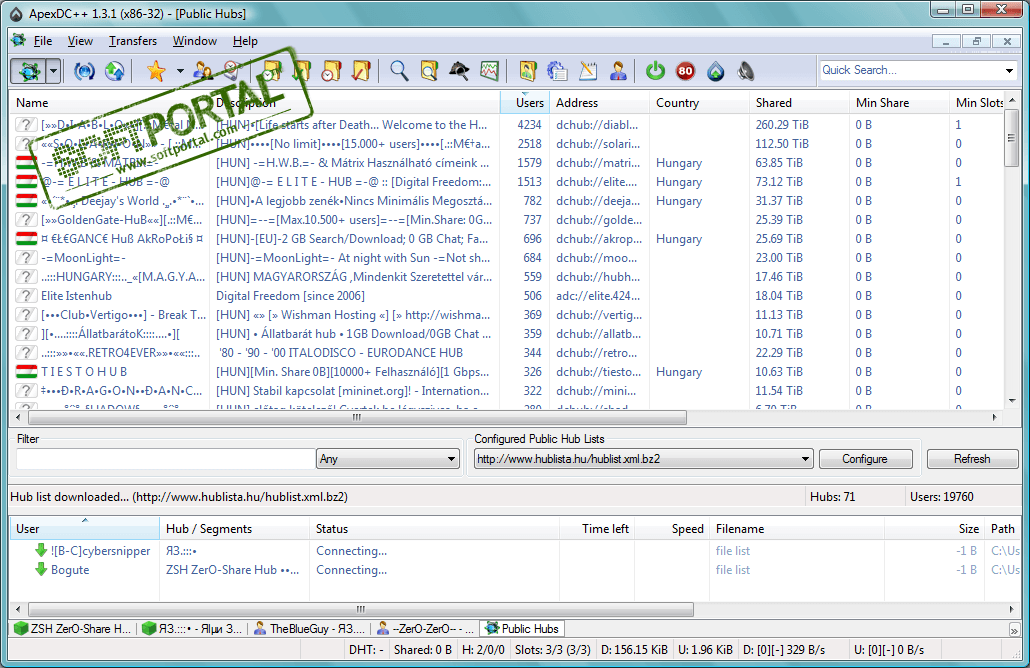Sort hub list by Shared column header

(798, 102)
